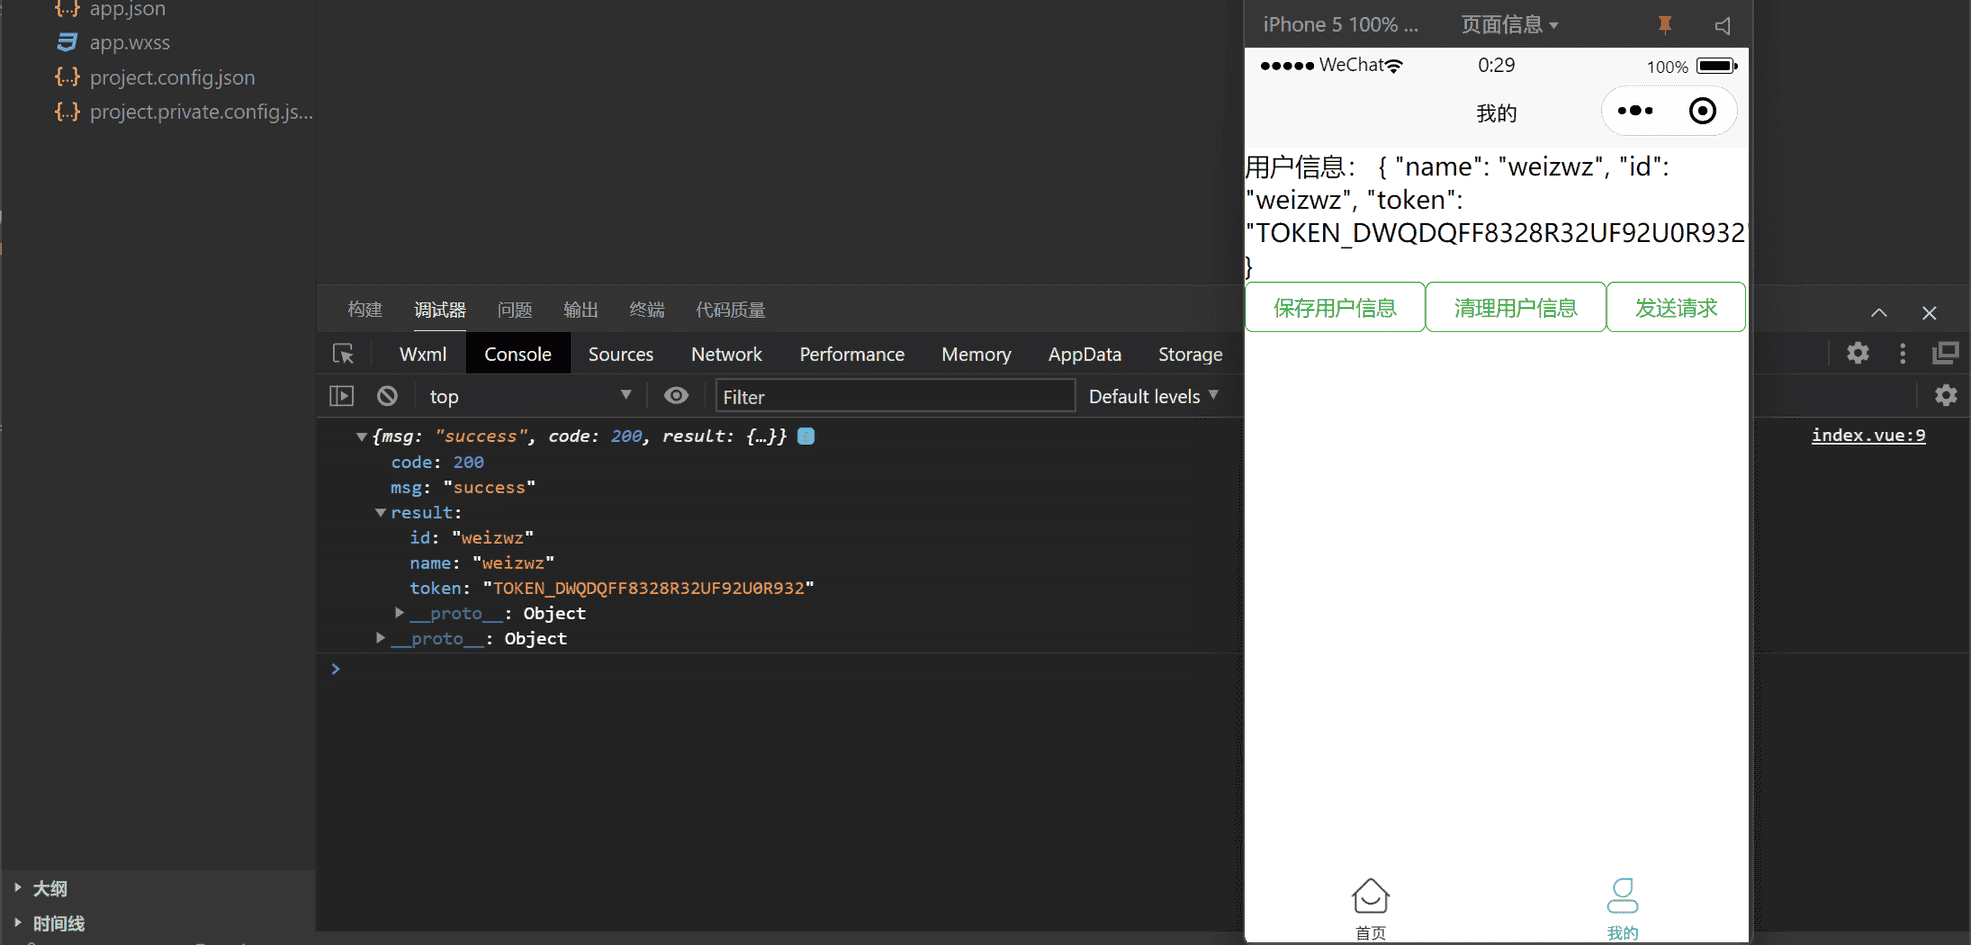Click into the console Filter field
This screenshot has width=1971, height=945.
(x=894, y=396)
